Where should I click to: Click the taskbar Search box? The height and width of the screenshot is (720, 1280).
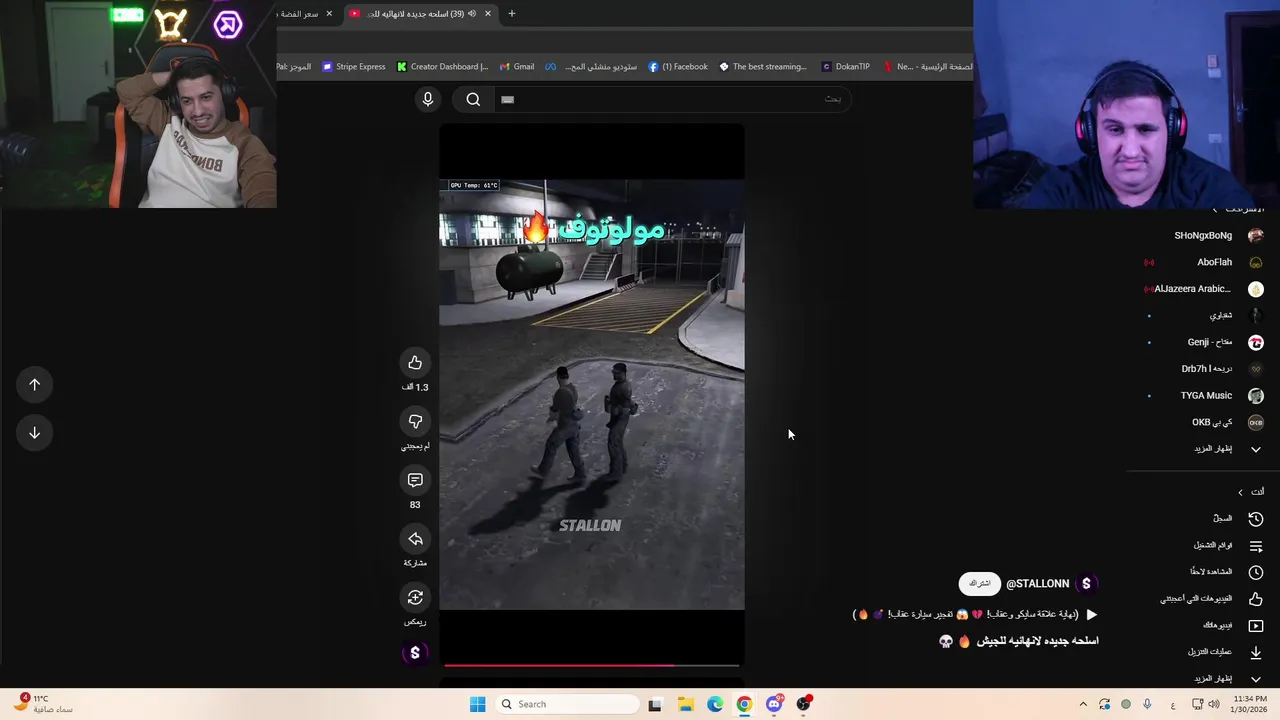tap(567, 704)
